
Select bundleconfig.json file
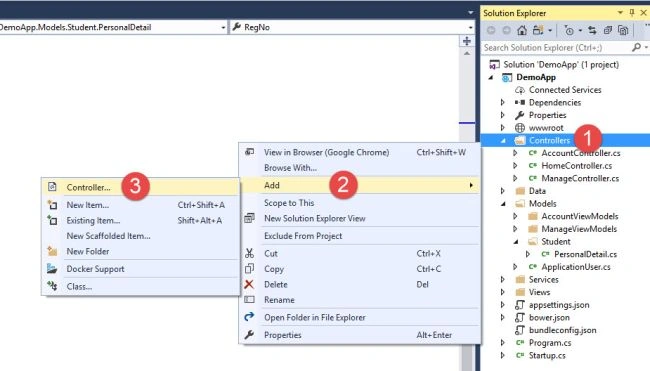coord(563,330)
